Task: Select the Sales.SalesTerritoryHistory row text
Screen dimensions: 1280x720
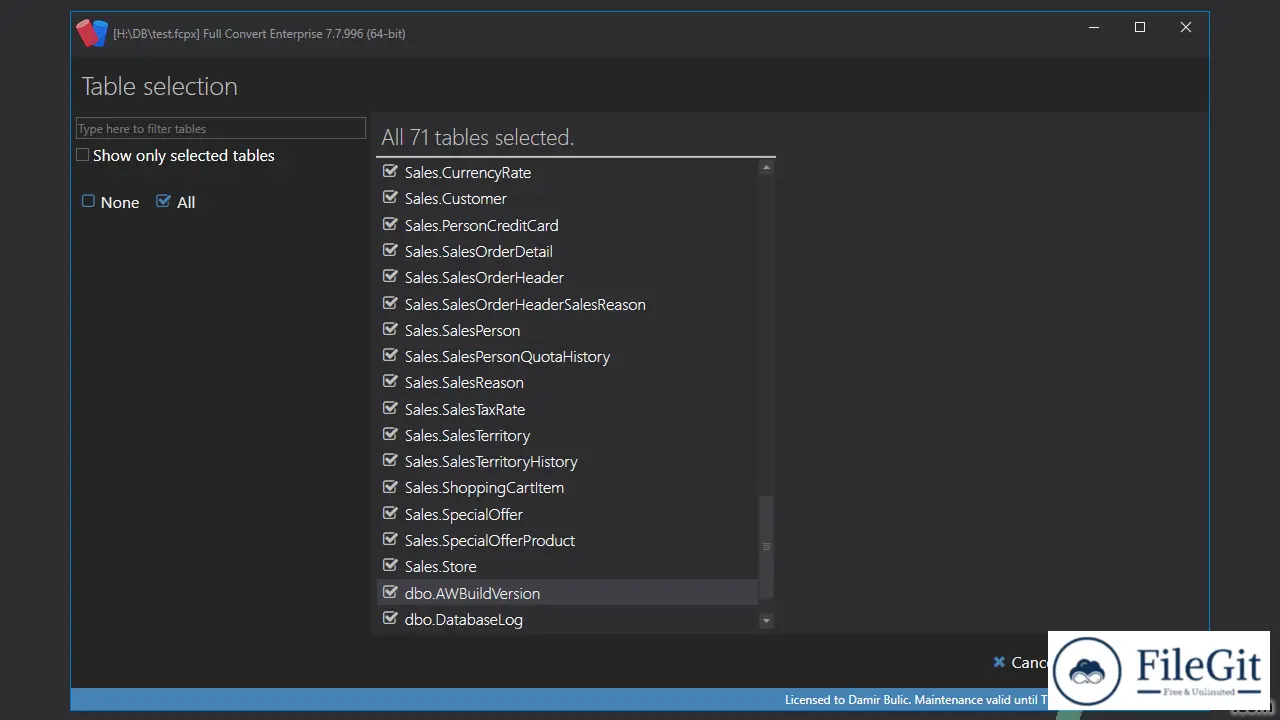Action: point(491,461)
